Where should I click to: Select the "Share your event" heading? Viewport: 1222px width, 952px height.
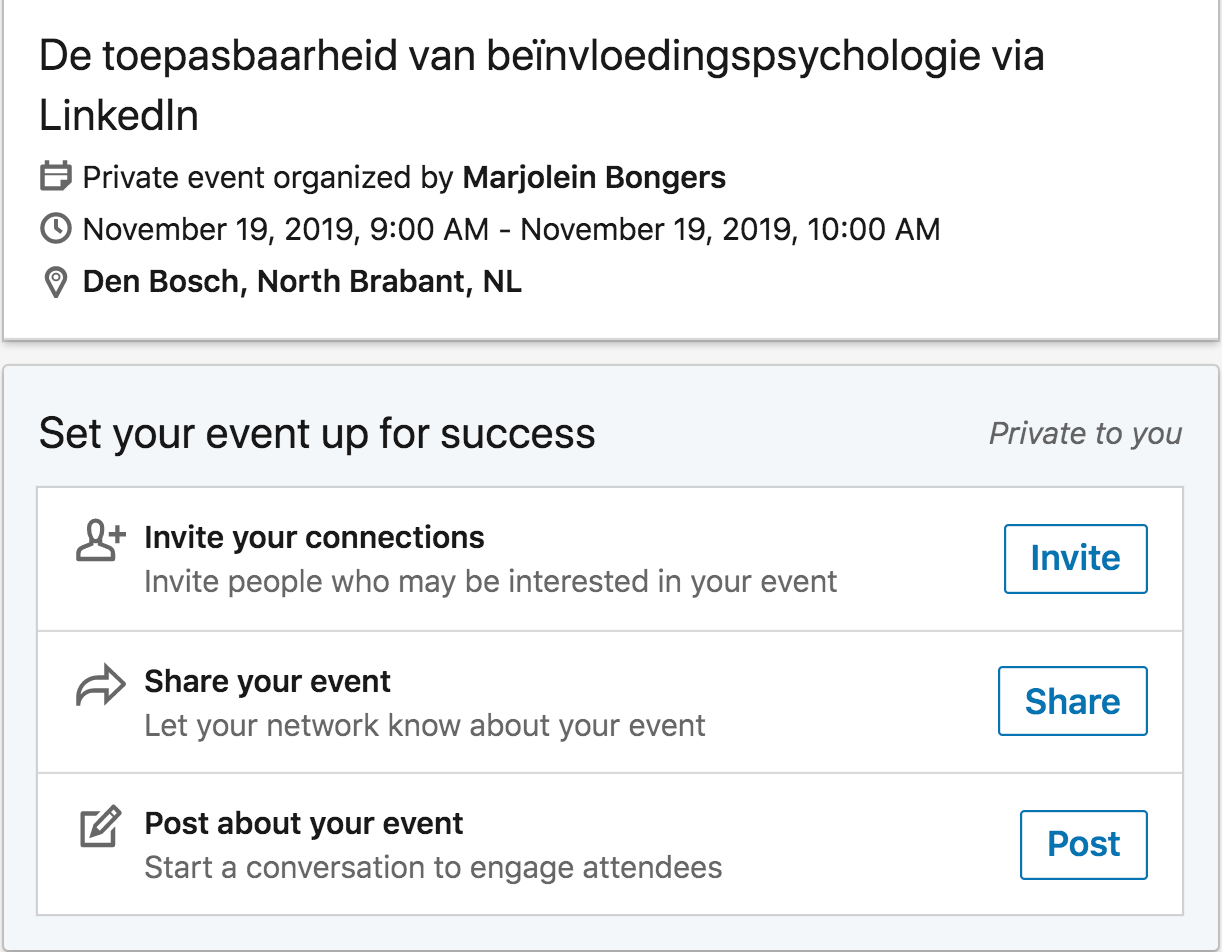[x=267, y=682]
